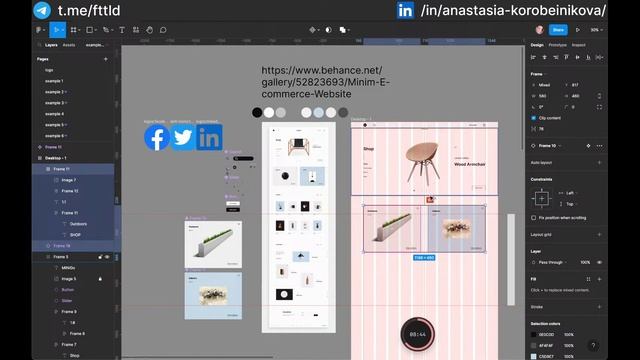Image resolution: width=640 pixels, height=360 pixels.
Task: Select the 'Desktop - 1' layer
Action: [x=56, y=158]
